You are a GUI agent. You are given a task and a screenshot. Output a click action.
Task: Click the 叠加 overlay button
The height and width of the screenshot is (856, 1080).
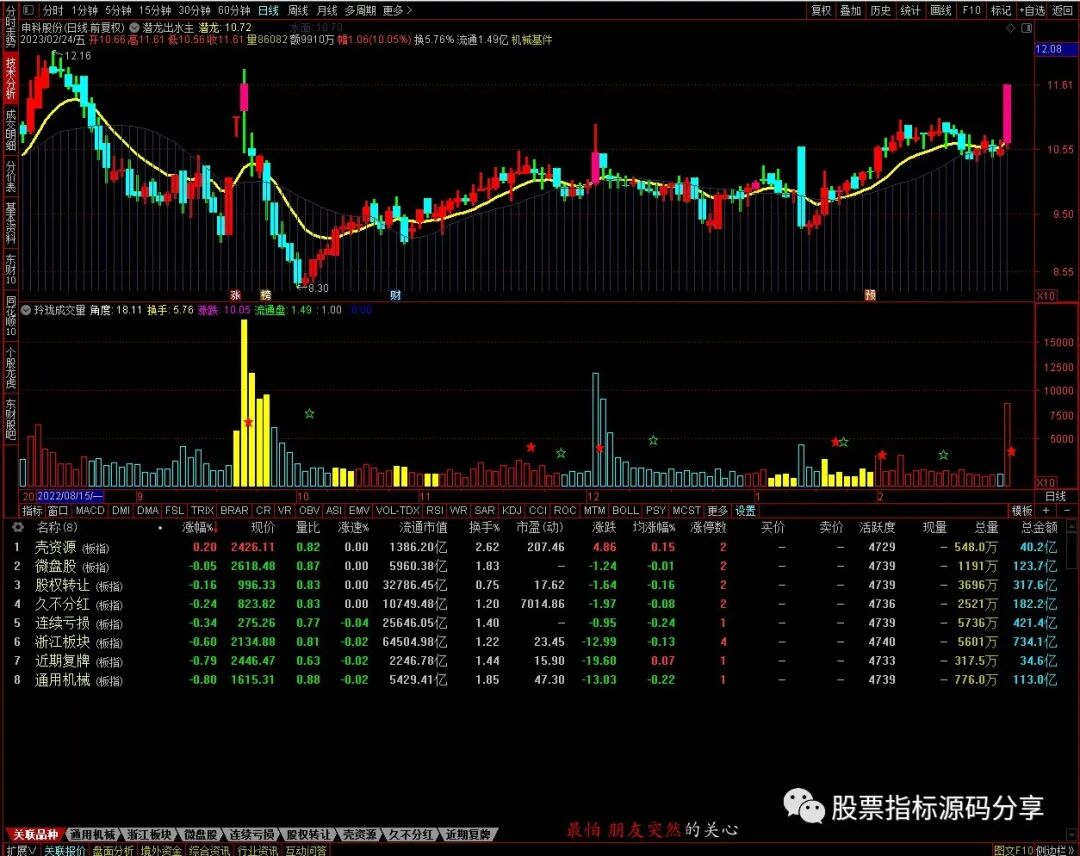(x=851, y=10)
